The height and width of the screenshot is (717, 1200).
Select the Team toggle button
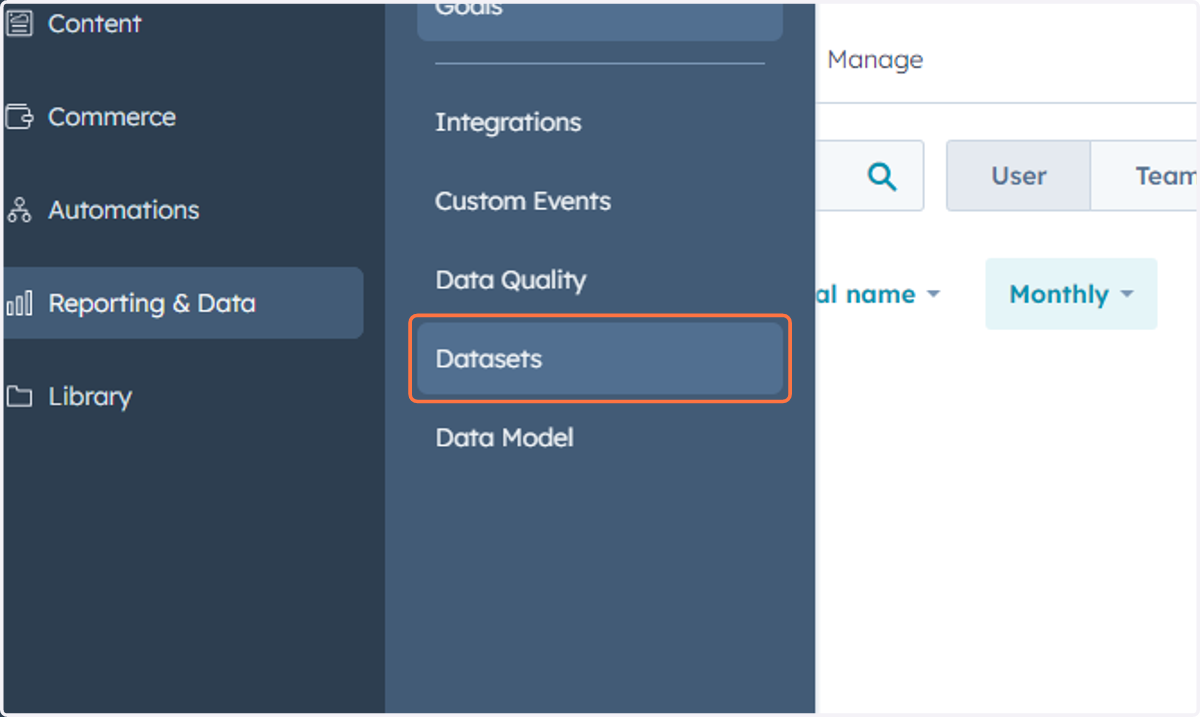click(x=1145, y=176)
